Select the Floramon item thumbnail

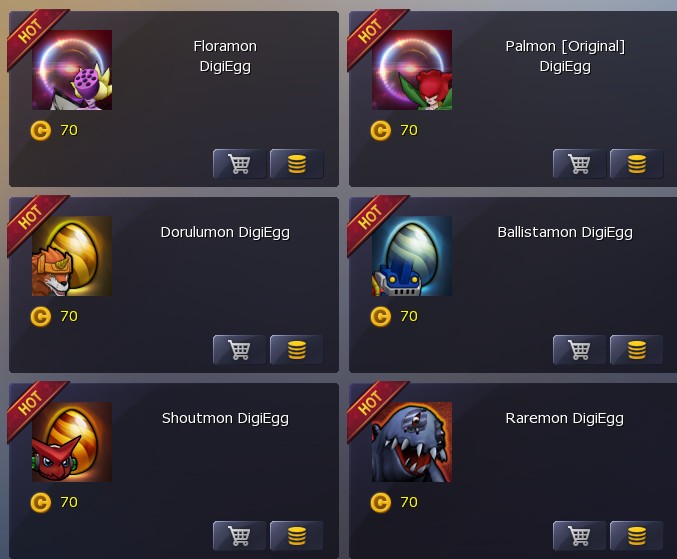click(x=72, y=70)
